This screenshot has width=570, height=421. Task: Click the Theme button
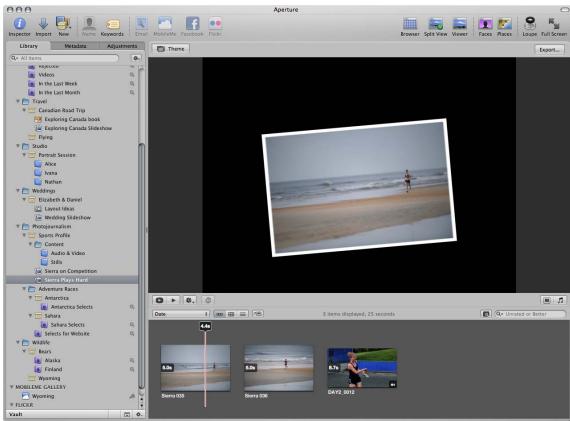point(171,49)
